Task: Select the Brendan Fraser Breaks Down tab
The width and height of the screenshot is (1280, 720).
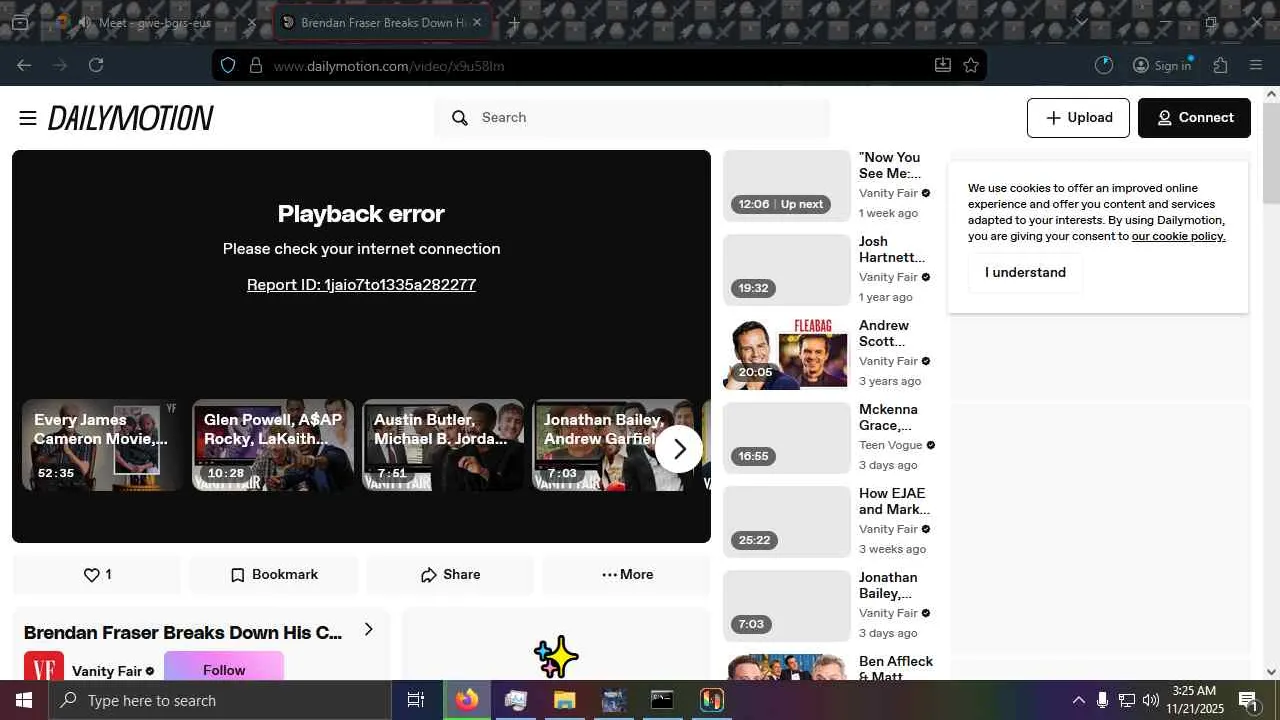Action: click(x=382, y=22)
